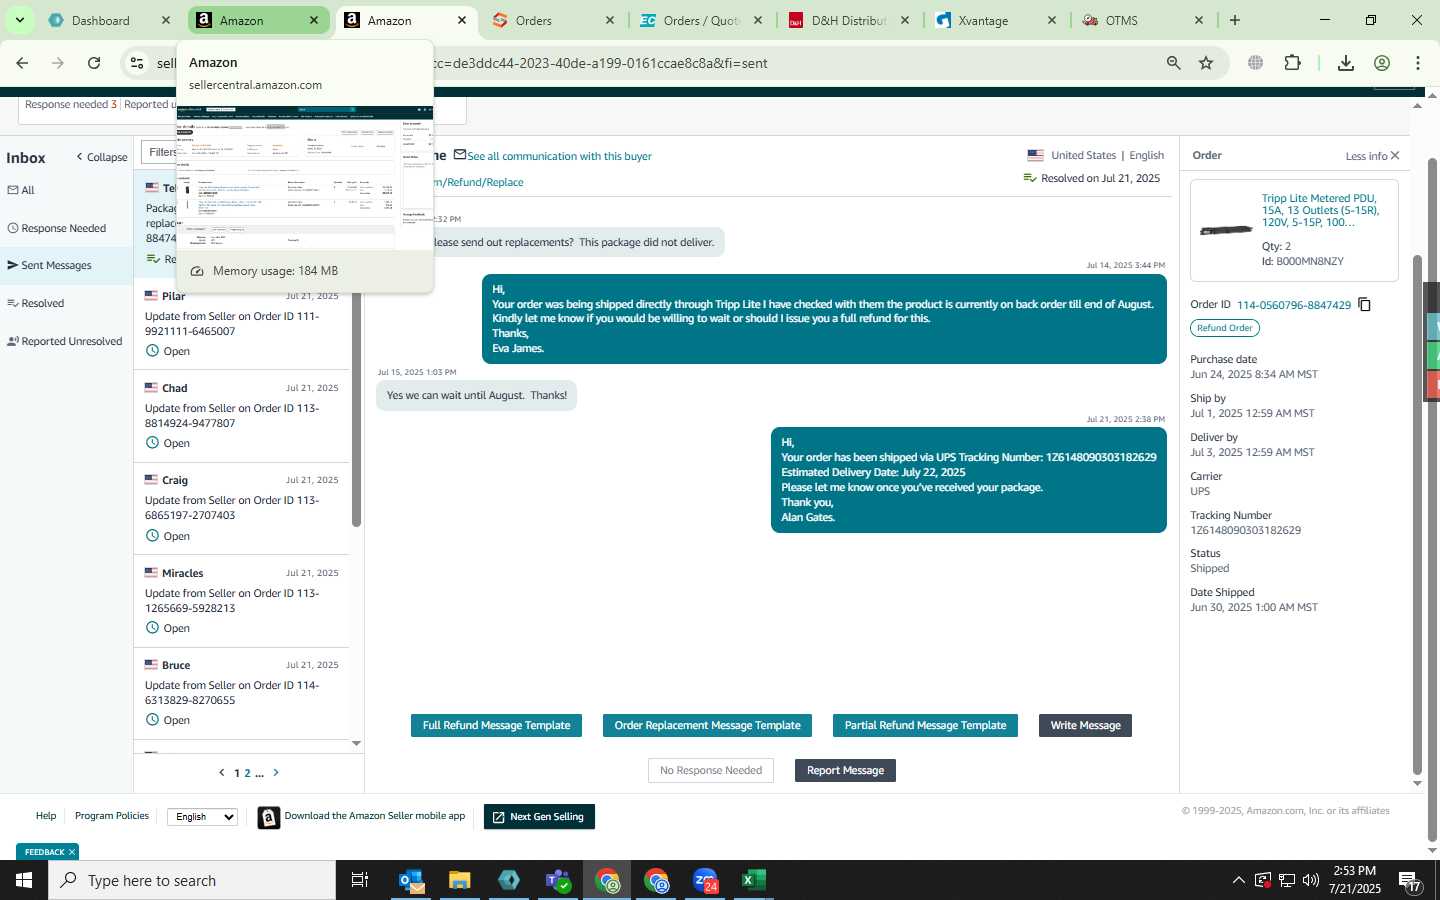The height and width of the screenshot is (900, 1440).
Task: Go to previous page of message list
Action: pyautogui.click(x=222, y=772)
